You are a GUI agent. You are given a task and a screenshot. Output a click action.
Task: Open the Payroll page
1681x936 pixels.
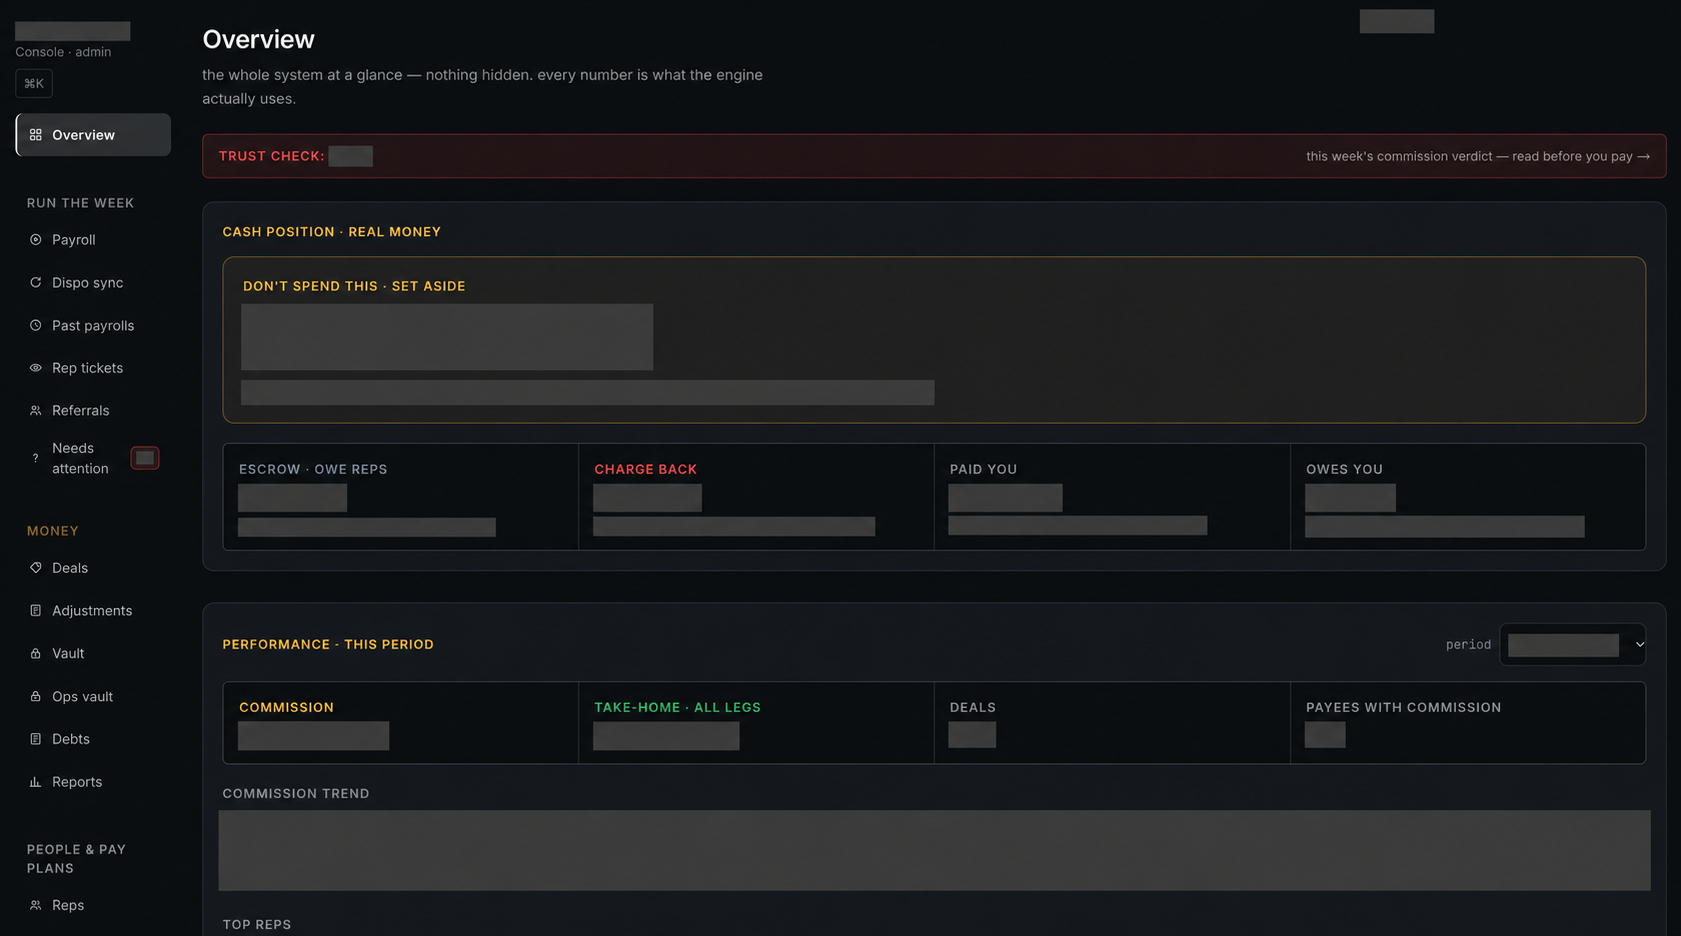(93, 240)
